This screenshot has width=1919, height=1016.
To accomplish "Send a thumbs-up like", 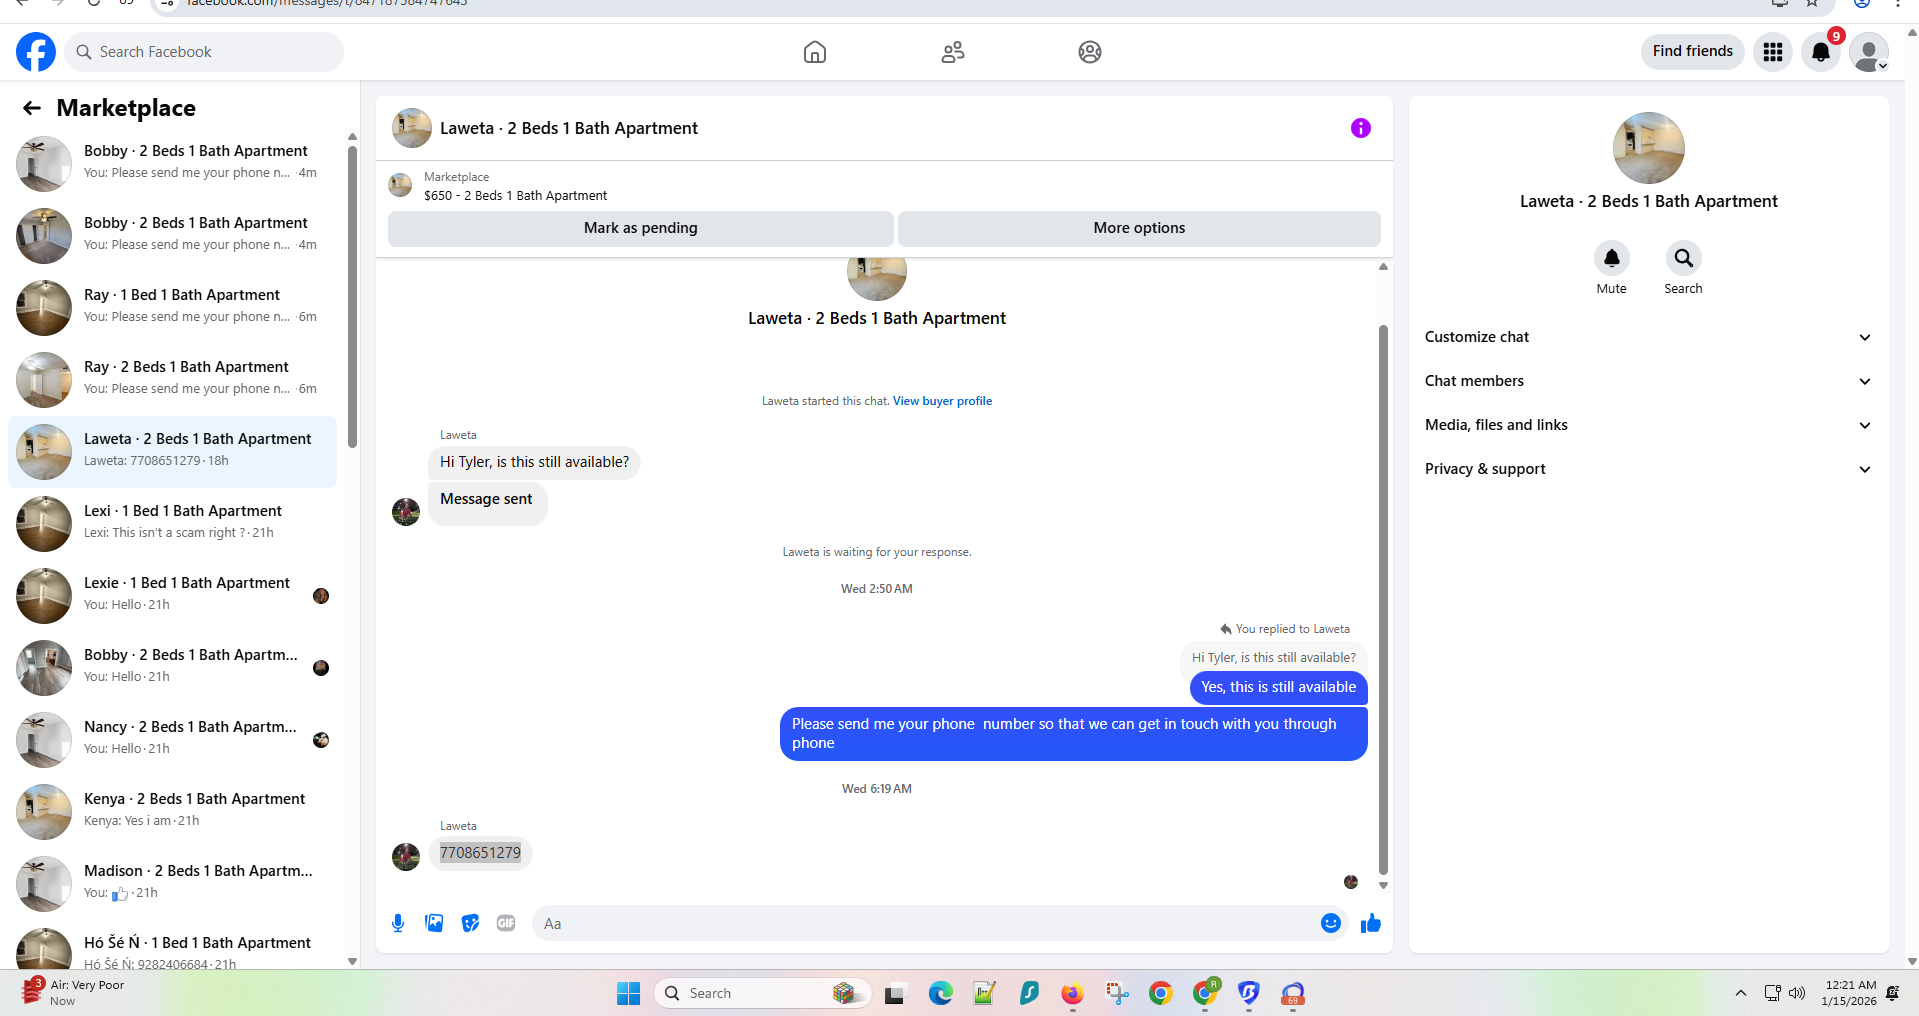I will (1371, 923).
